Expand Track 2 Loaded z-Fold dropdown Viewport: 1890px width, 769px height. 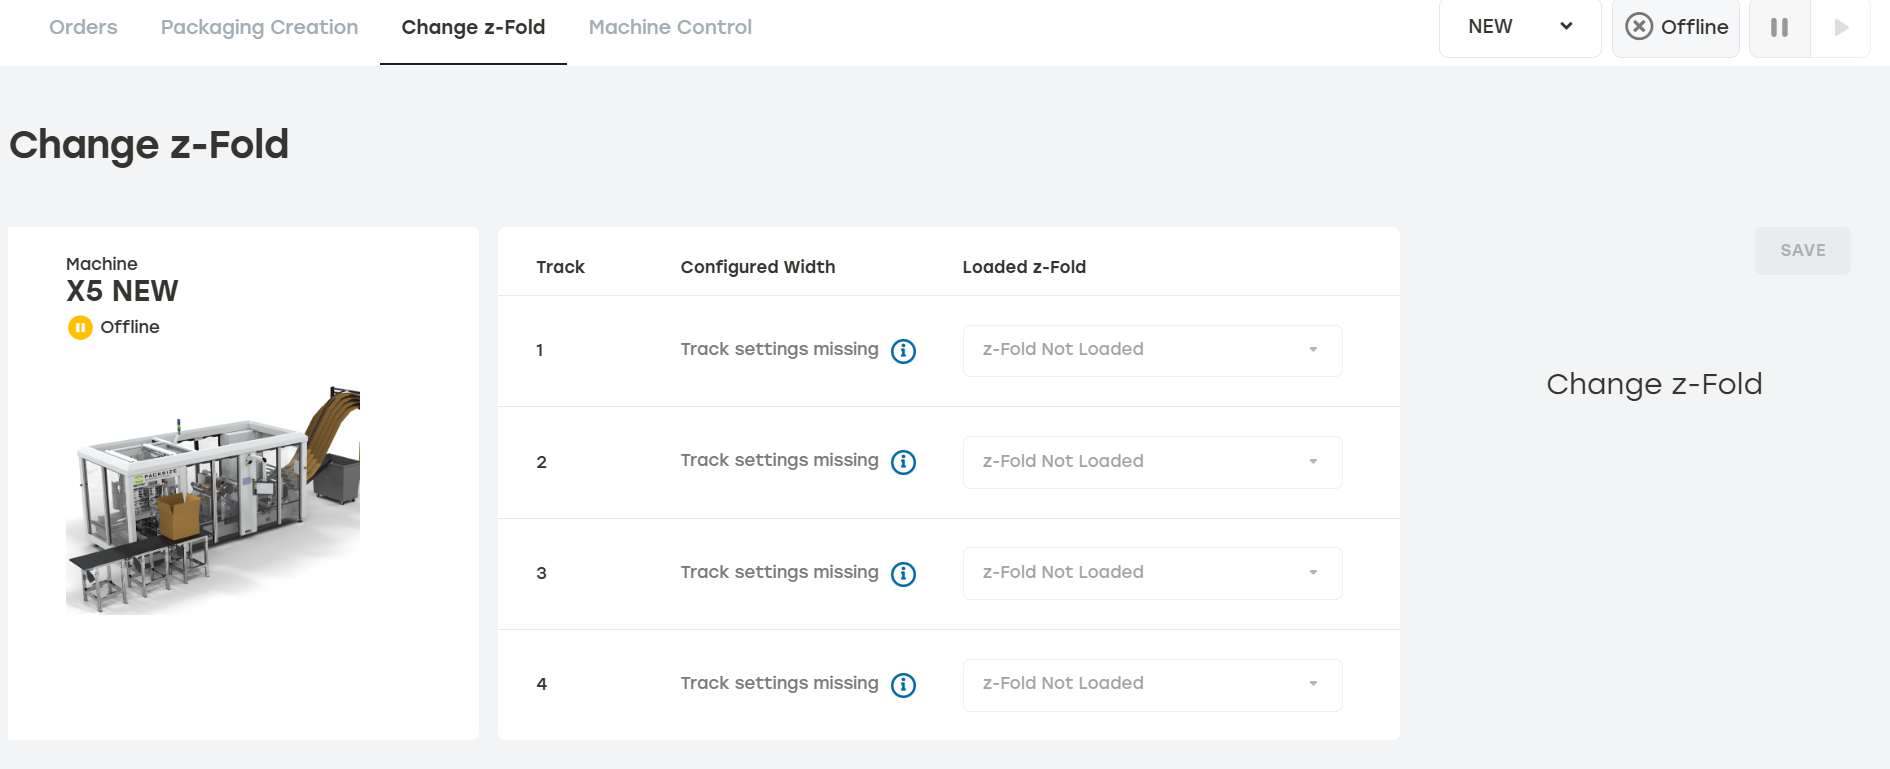coord(1152,462)
